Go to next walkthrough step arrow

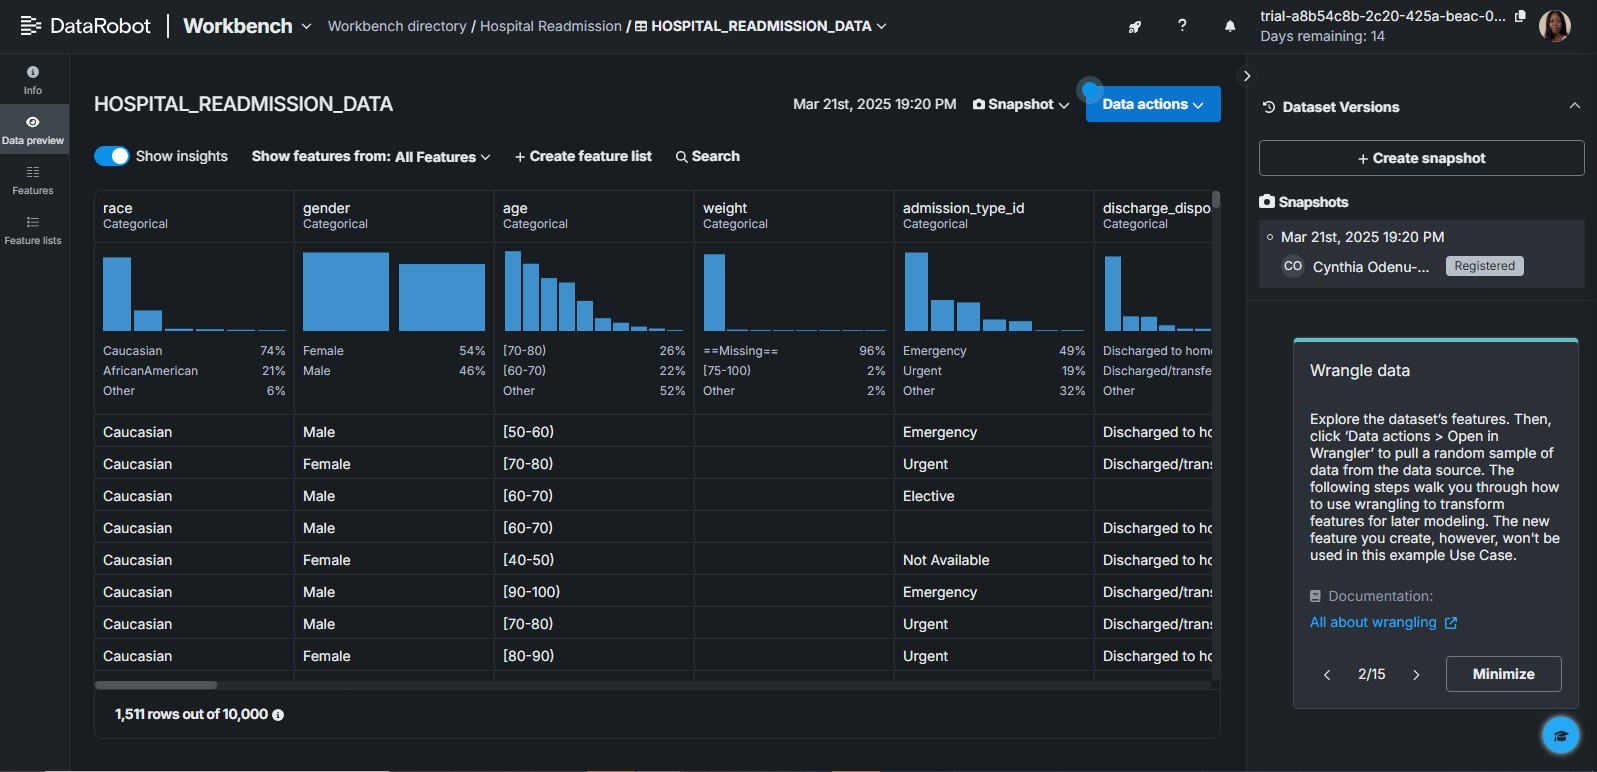[x=1416, y=675]
